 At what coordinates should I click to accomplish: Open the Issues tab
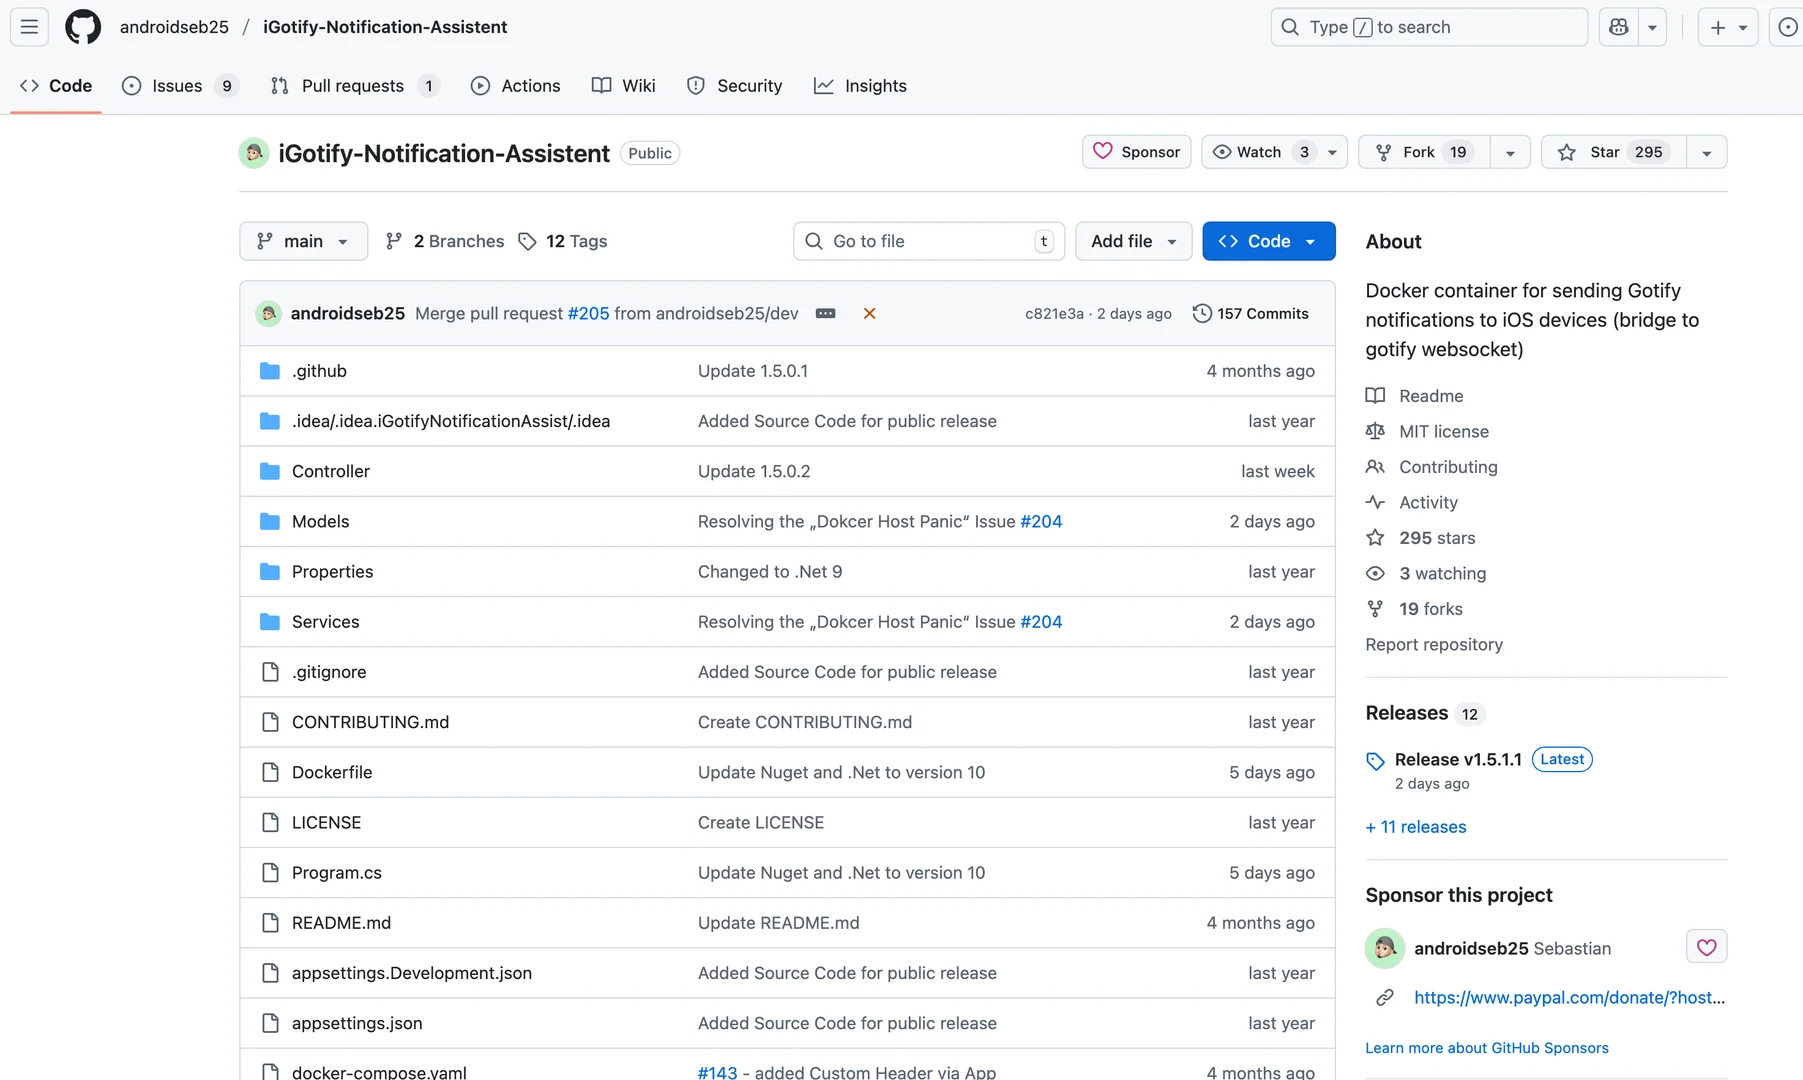[180, 86]
